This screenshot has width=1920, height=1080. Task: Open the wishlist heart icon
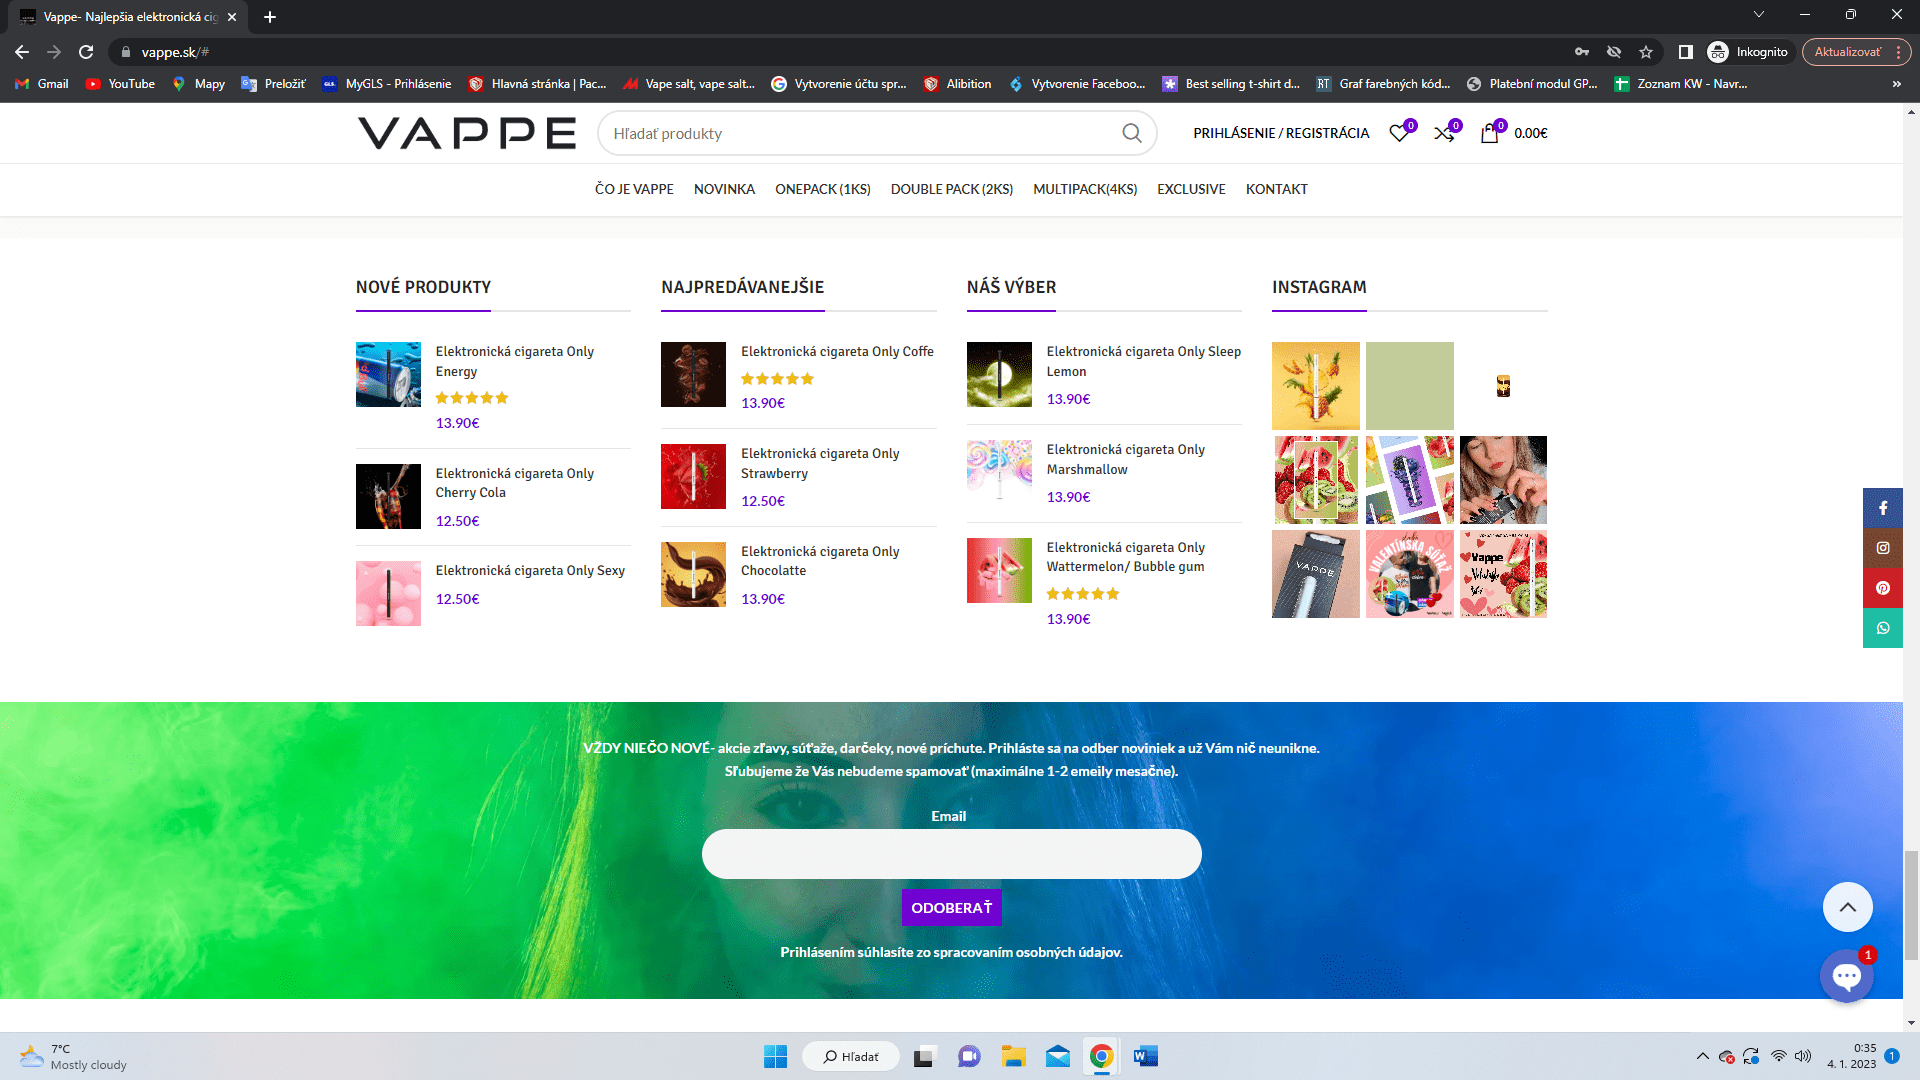click(1399, 133)
